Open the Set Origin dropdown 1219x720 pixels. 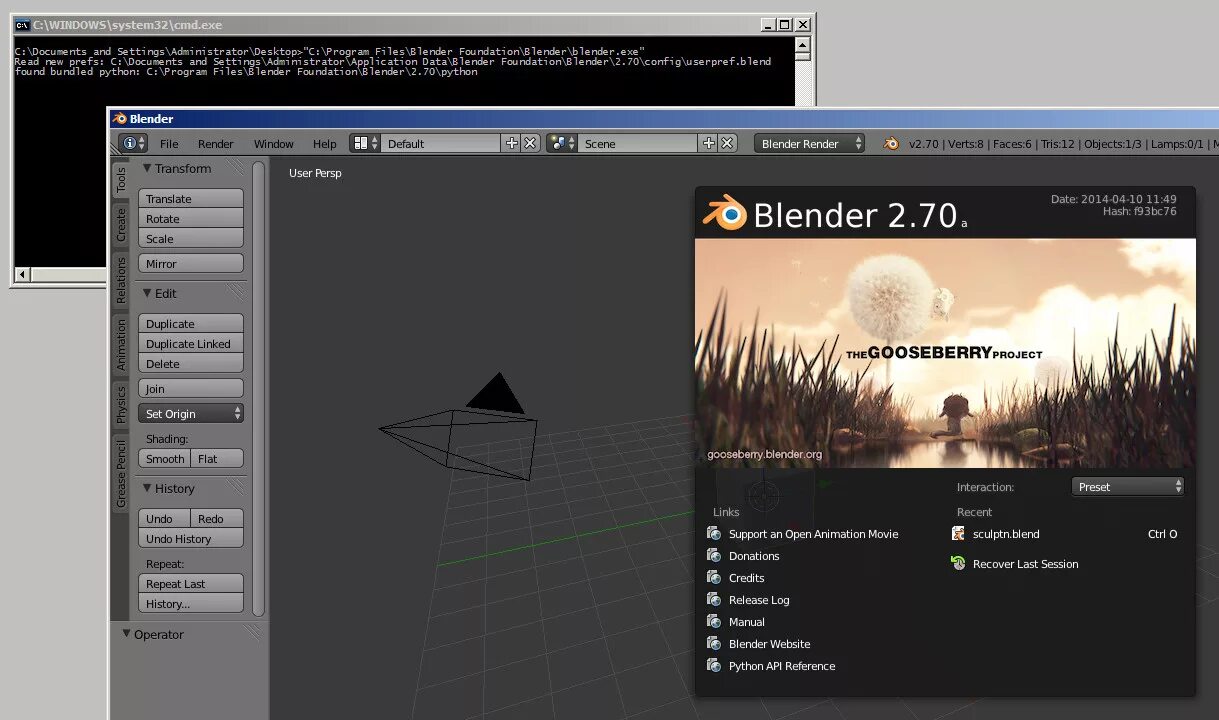[191, 413]
